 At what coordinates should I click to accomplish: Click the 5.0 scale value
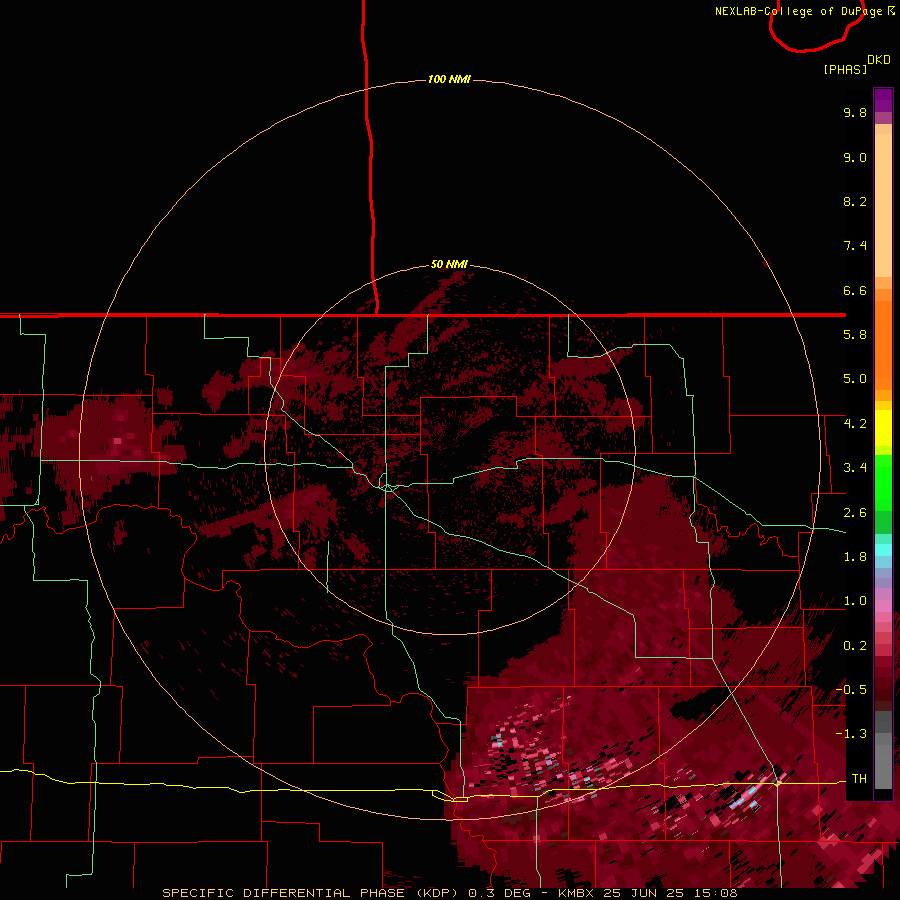(x=855, y=379)
